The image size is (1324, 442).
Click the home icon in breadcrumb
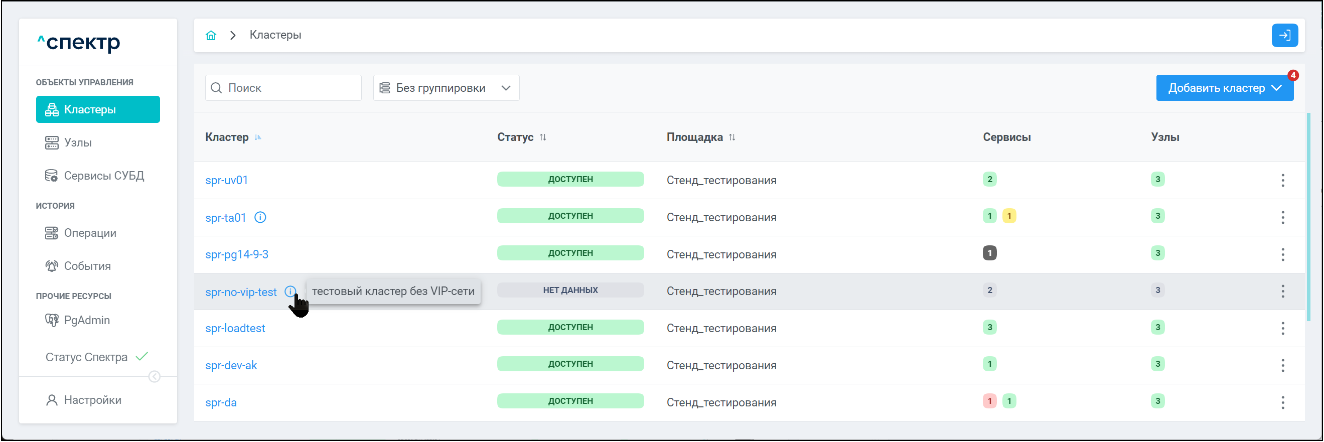click(x=211, y=36)
